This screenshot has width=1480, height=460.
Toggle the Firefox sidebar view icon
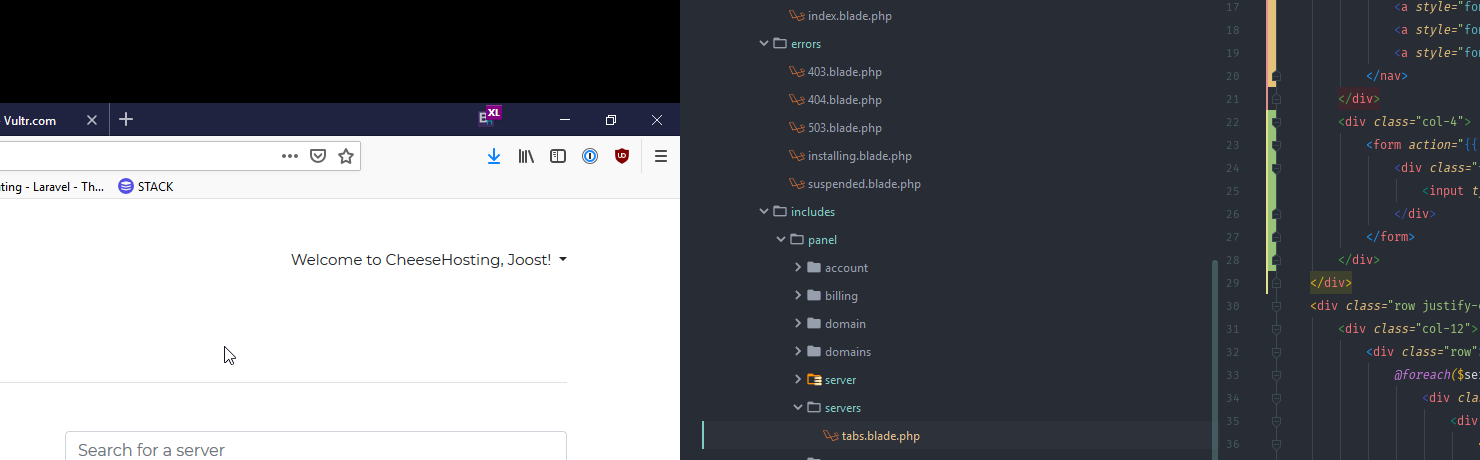[x=558, y=156]
